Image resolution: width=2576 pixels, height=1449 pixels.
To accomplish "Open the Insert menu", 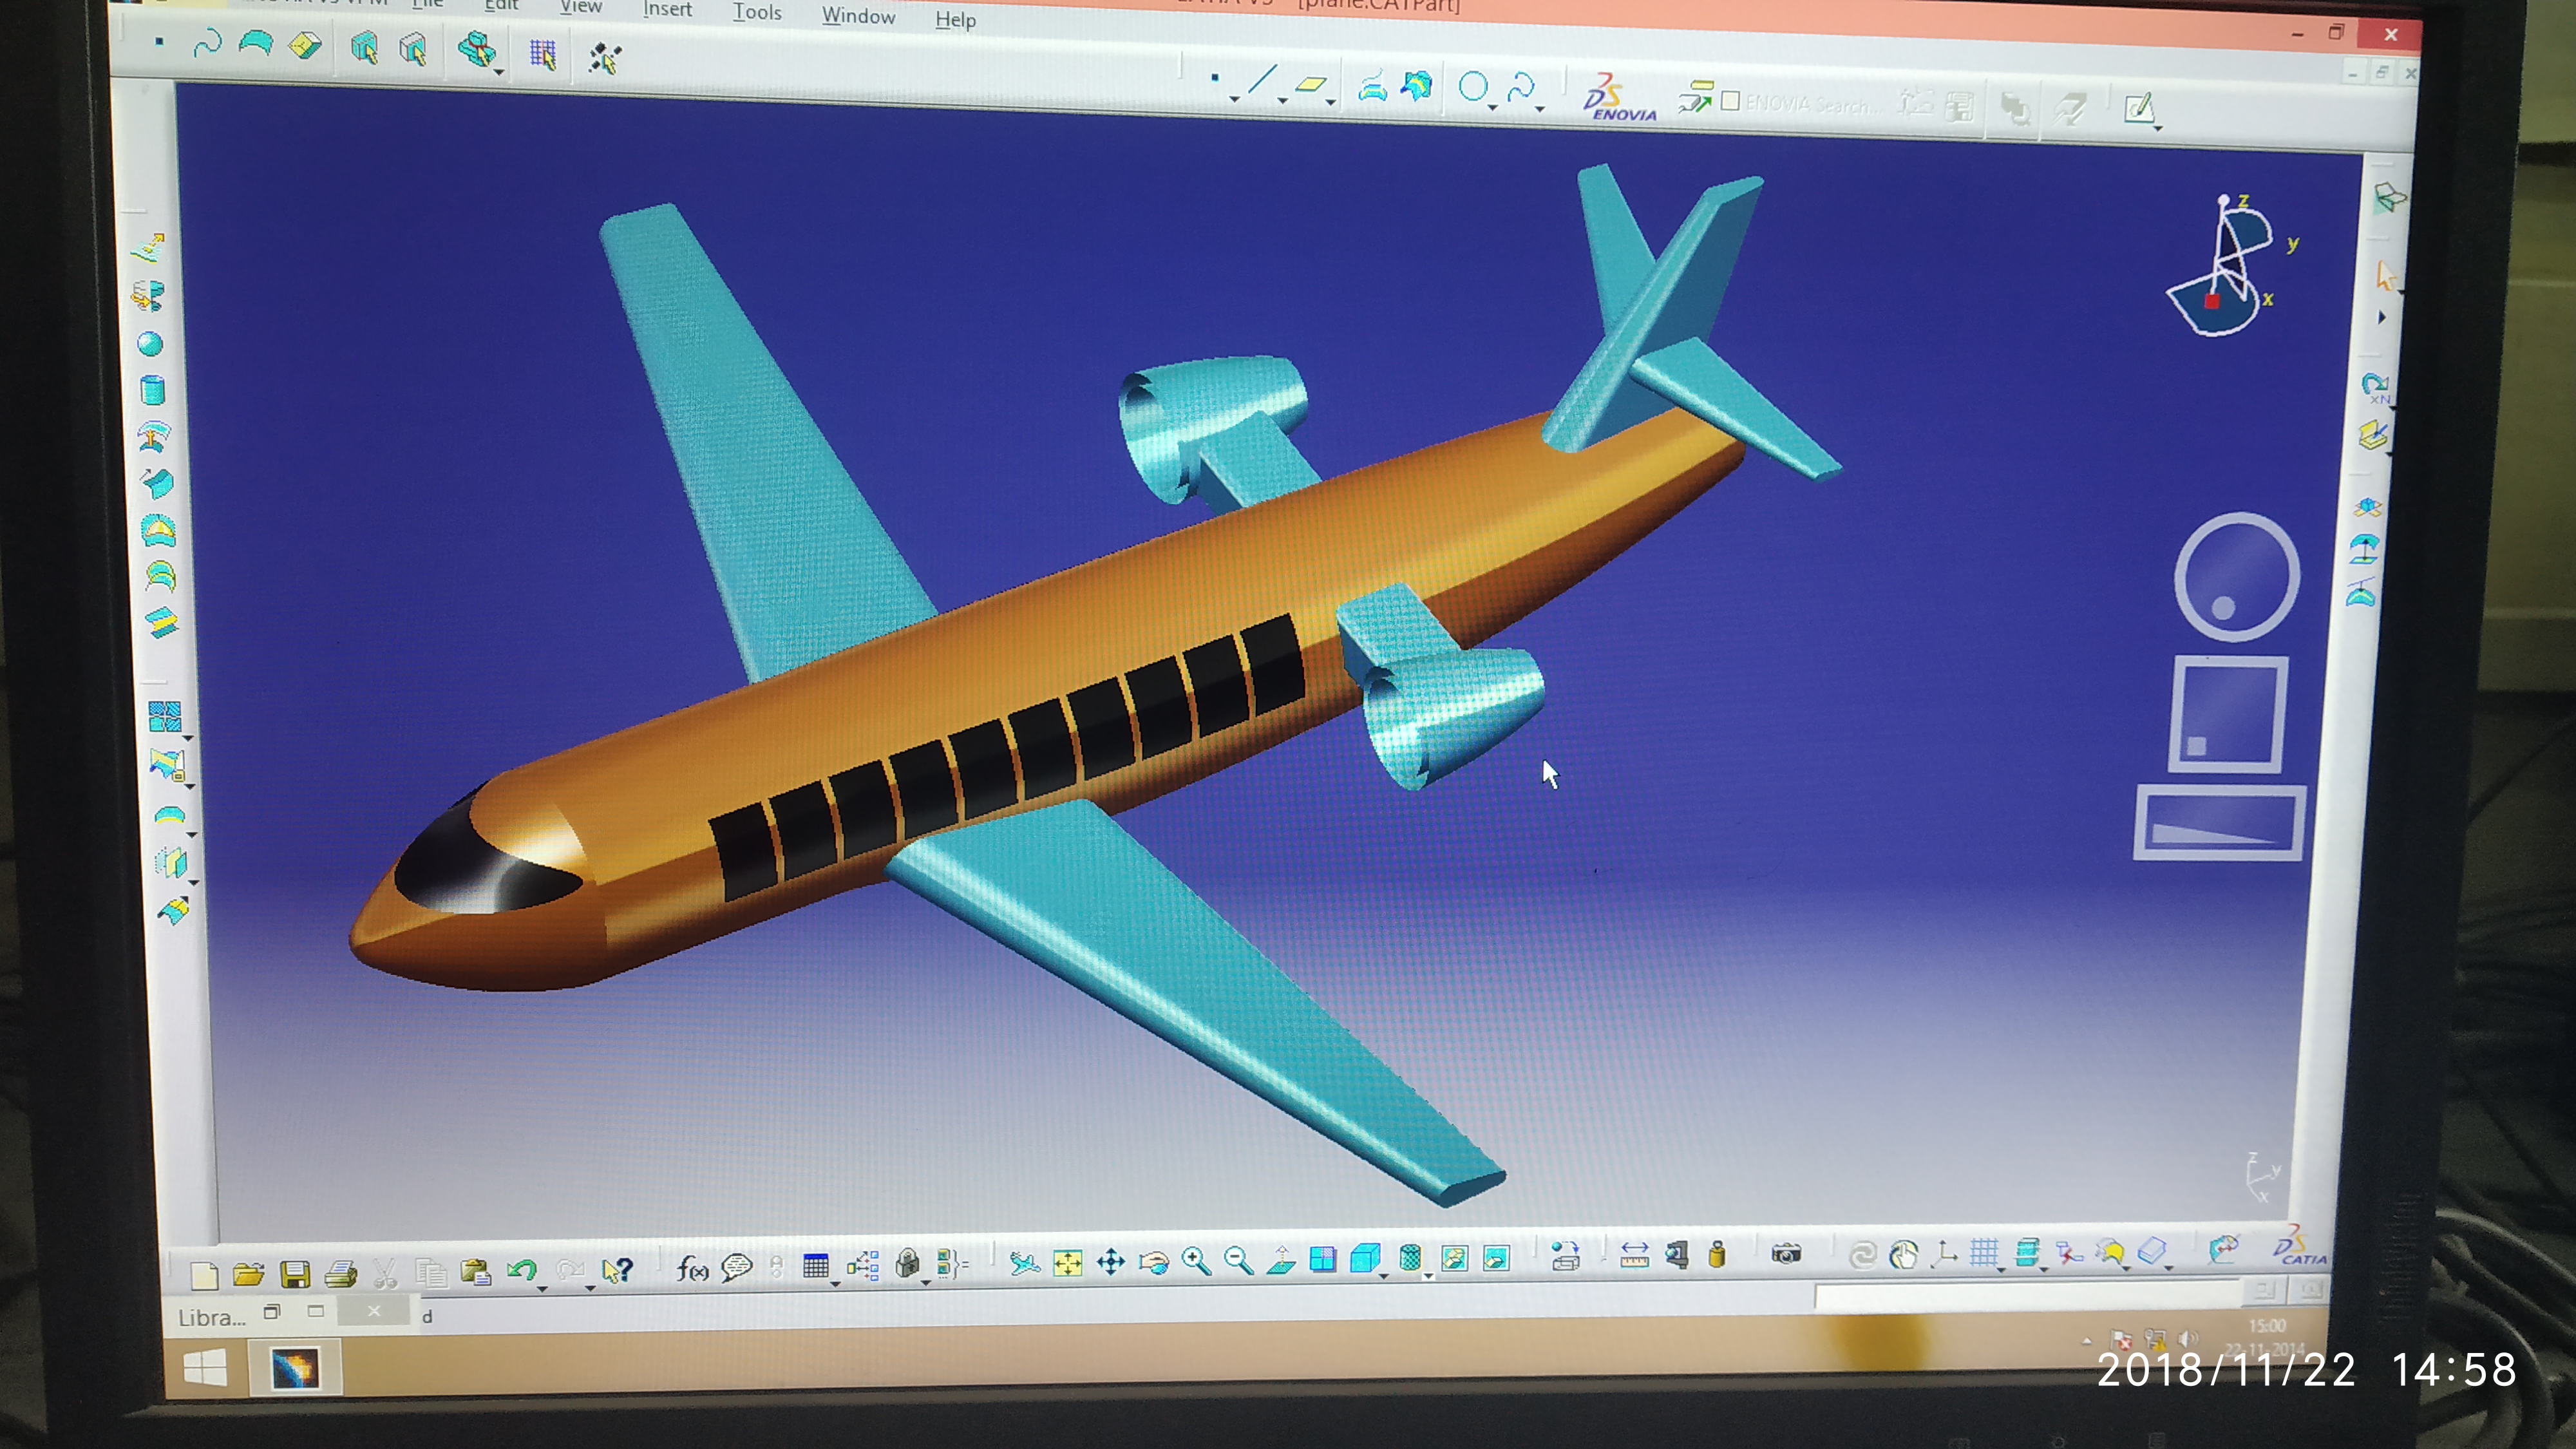I will [x=667, y=10].
